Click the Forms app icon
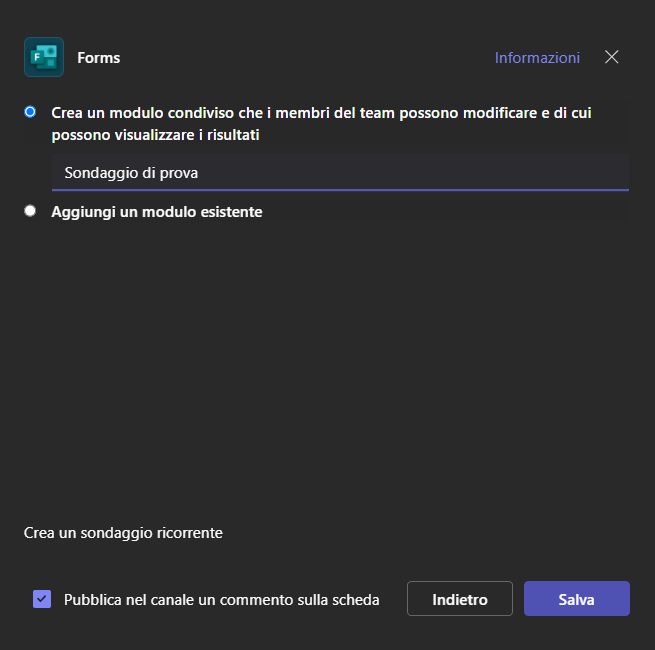This screenshot has width=655, height=650. tap(44, 57)
